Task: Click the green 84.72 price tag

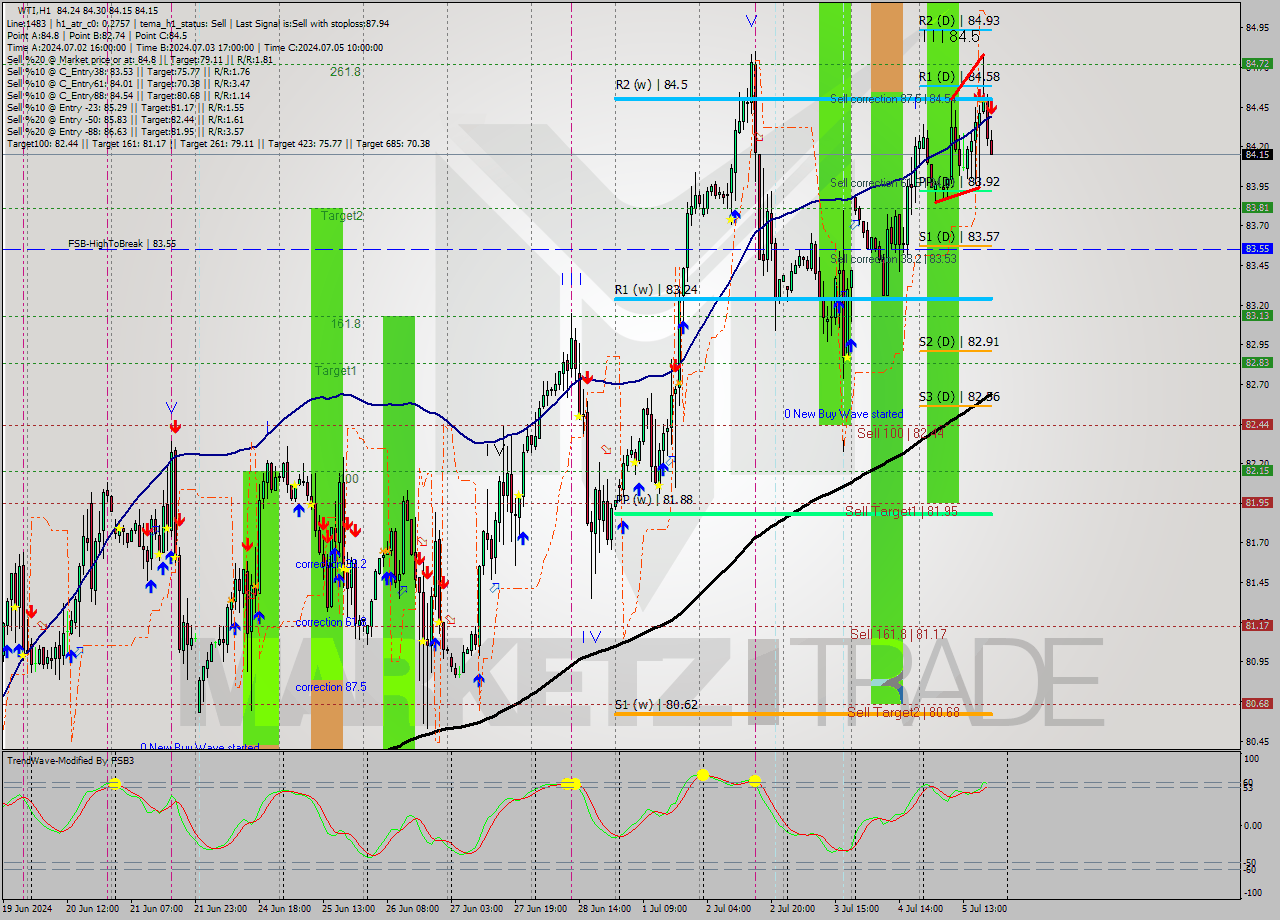Action: 1257,63
